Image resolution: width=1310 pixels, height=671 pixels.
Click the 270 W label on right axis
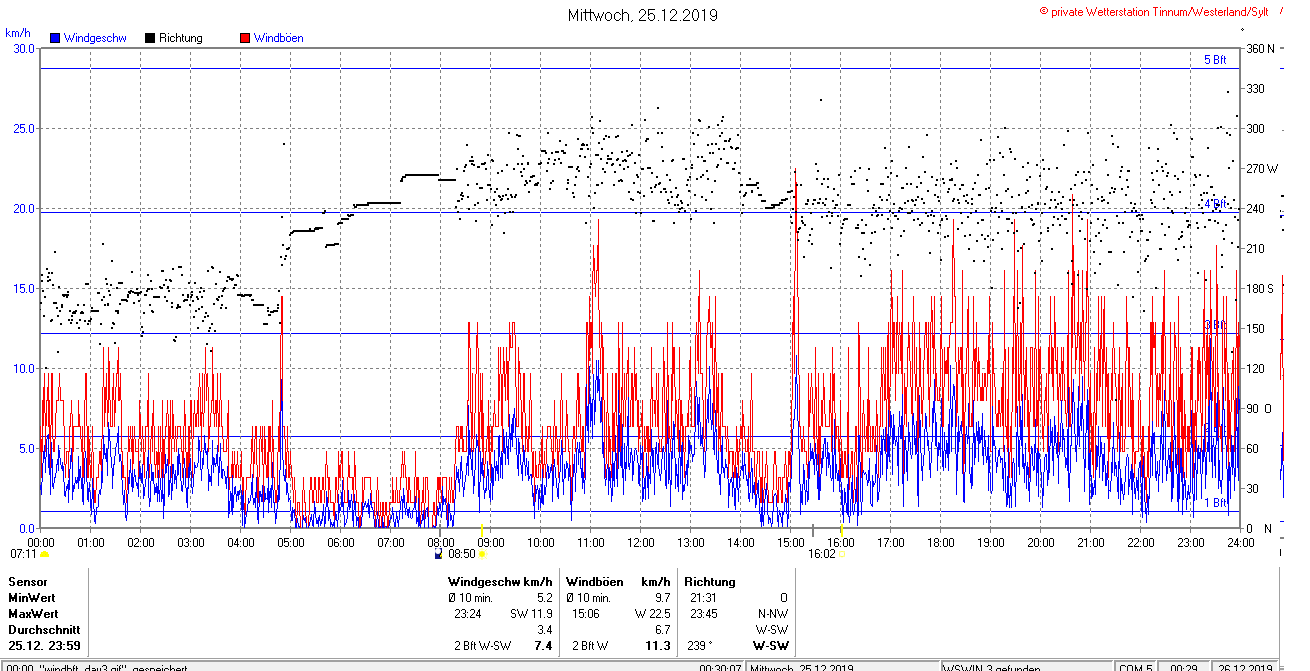(1261, 169)
